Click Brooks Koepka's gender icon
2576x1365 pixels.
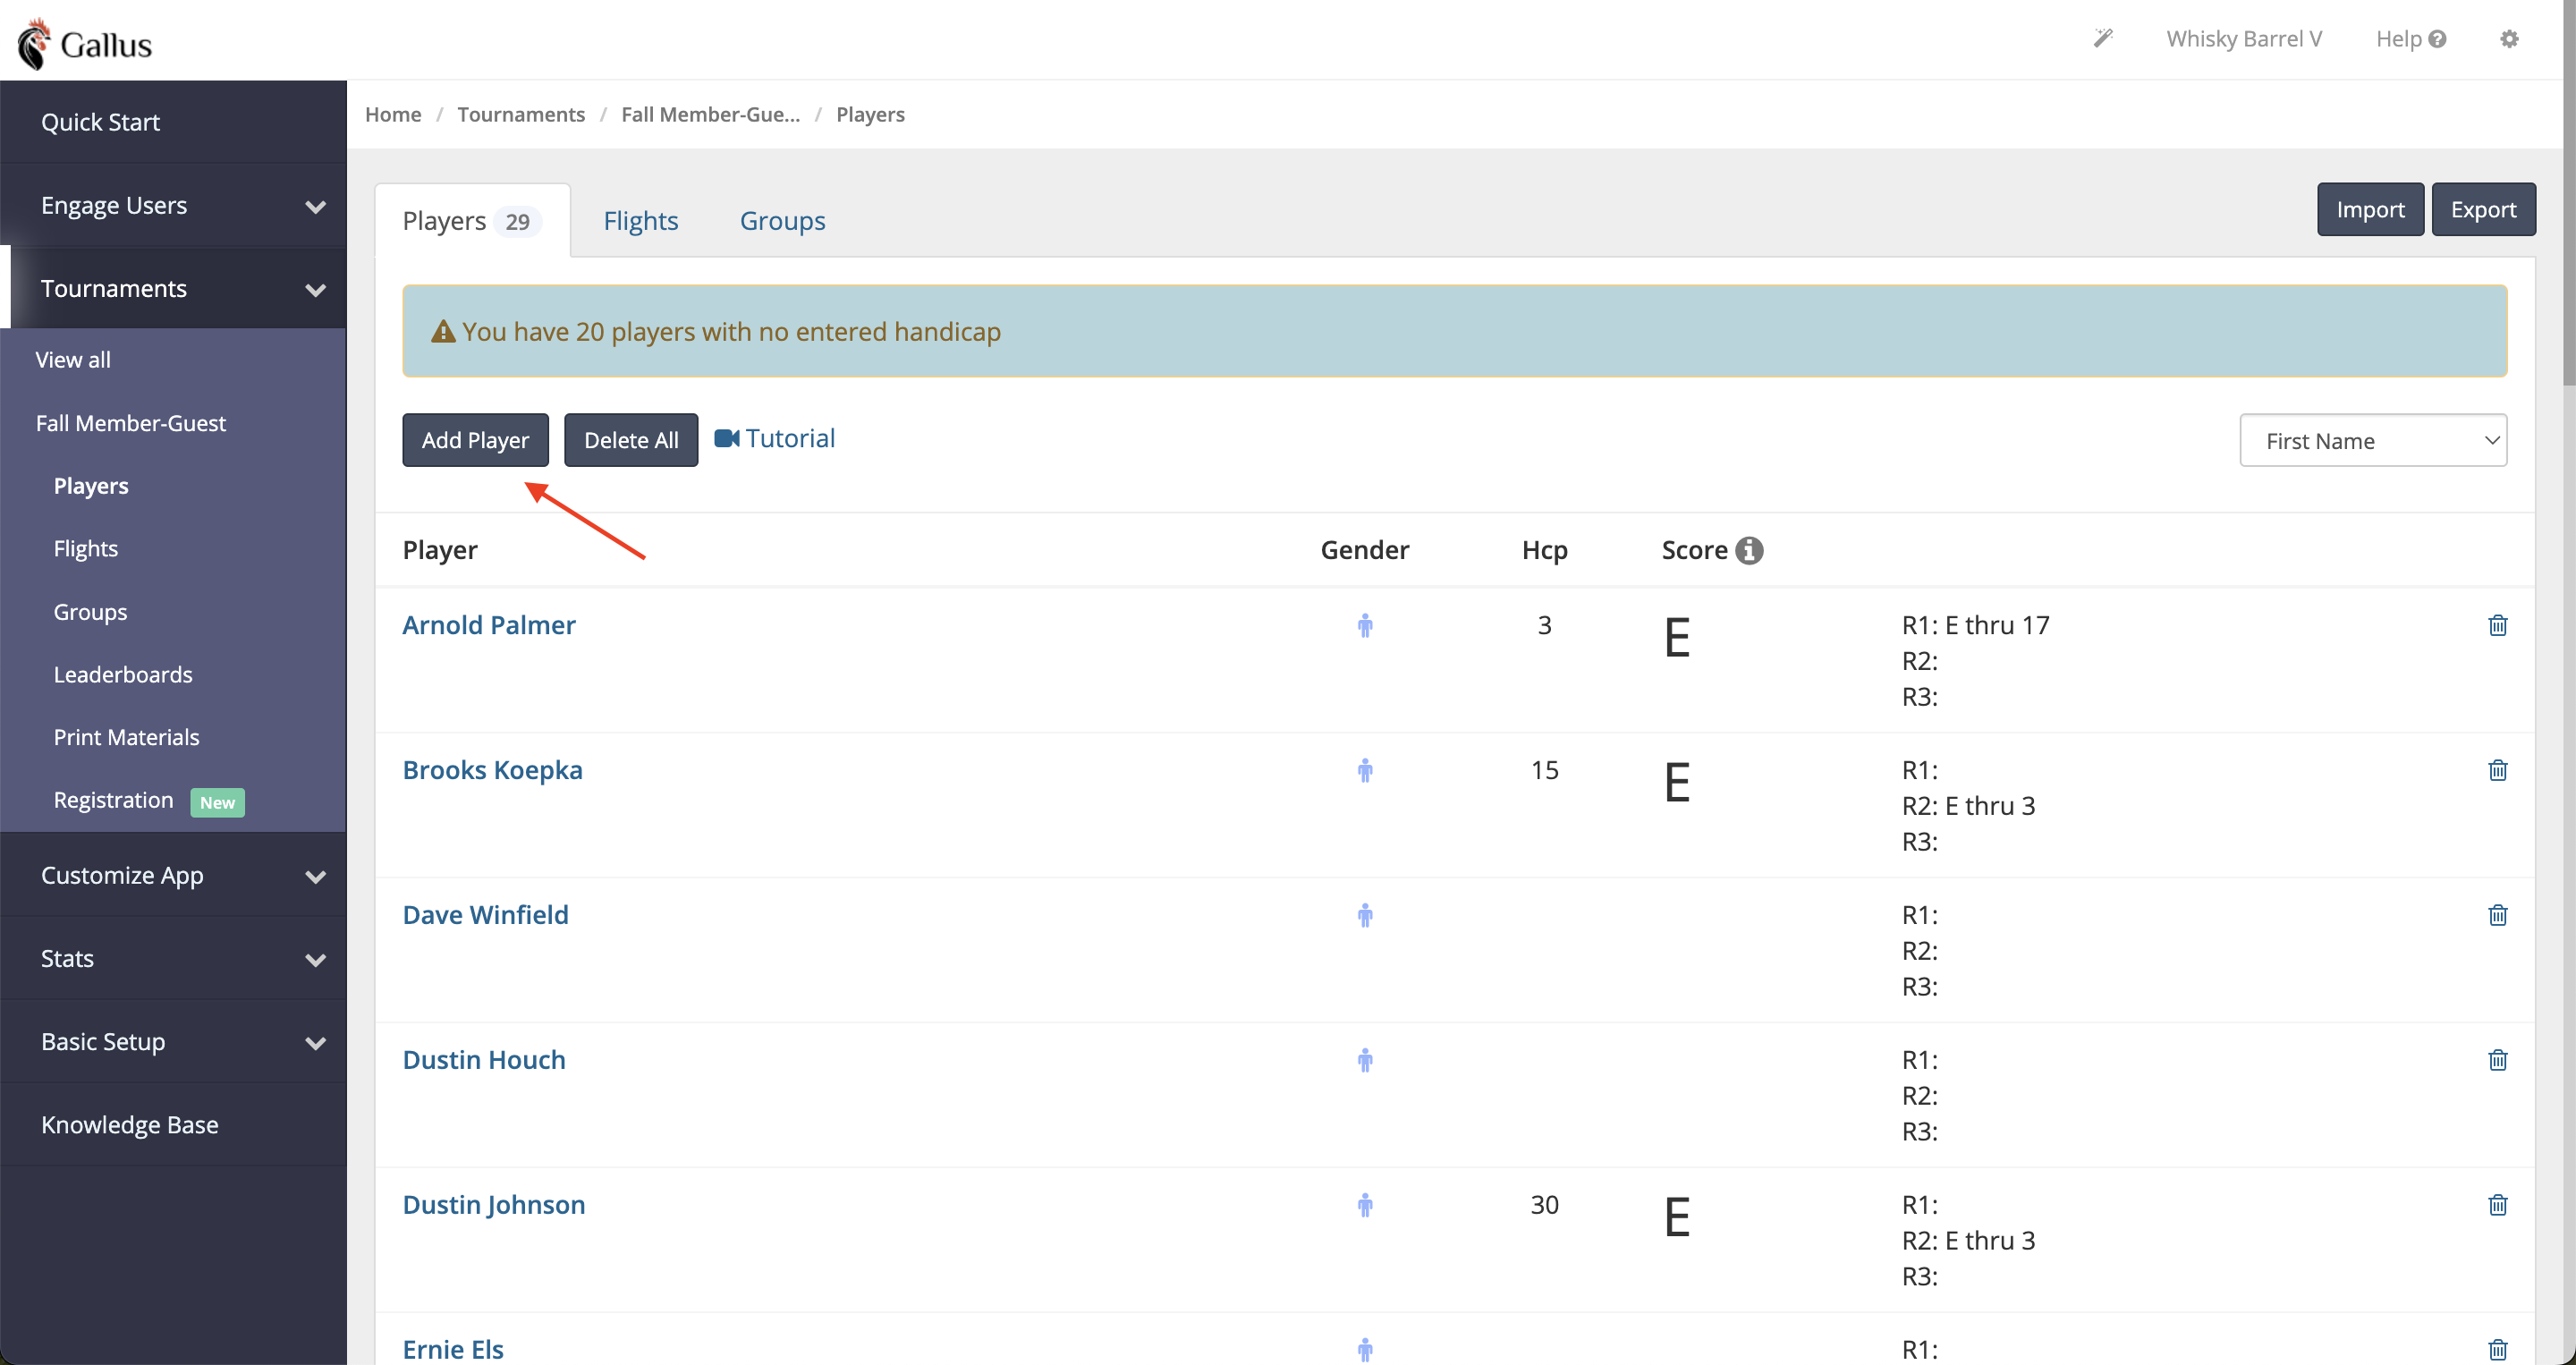click(1365, 771)
